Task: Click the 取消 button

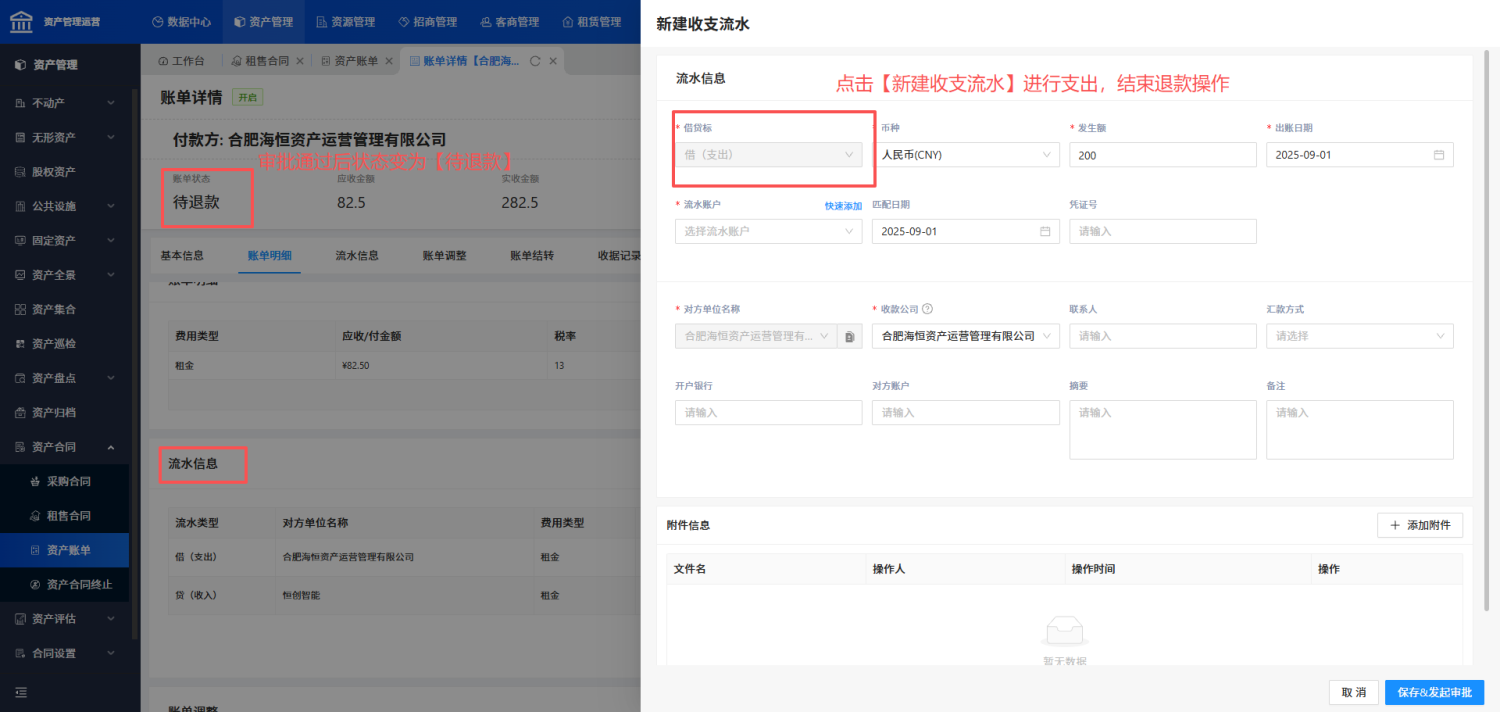Action: tap(1354, 692)
